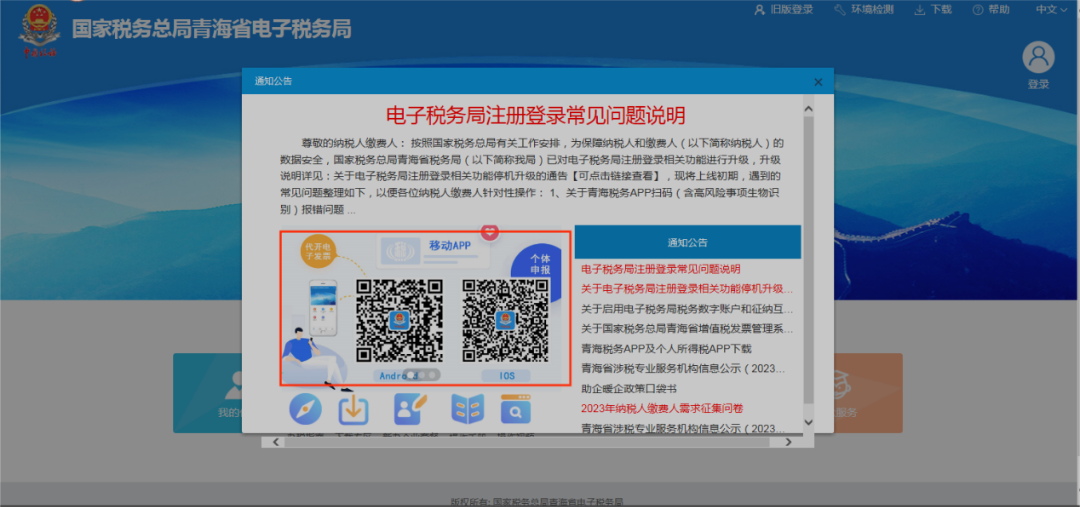Open 关于启用电子税务局税务数字账户 notice

(x=687, y=309)
